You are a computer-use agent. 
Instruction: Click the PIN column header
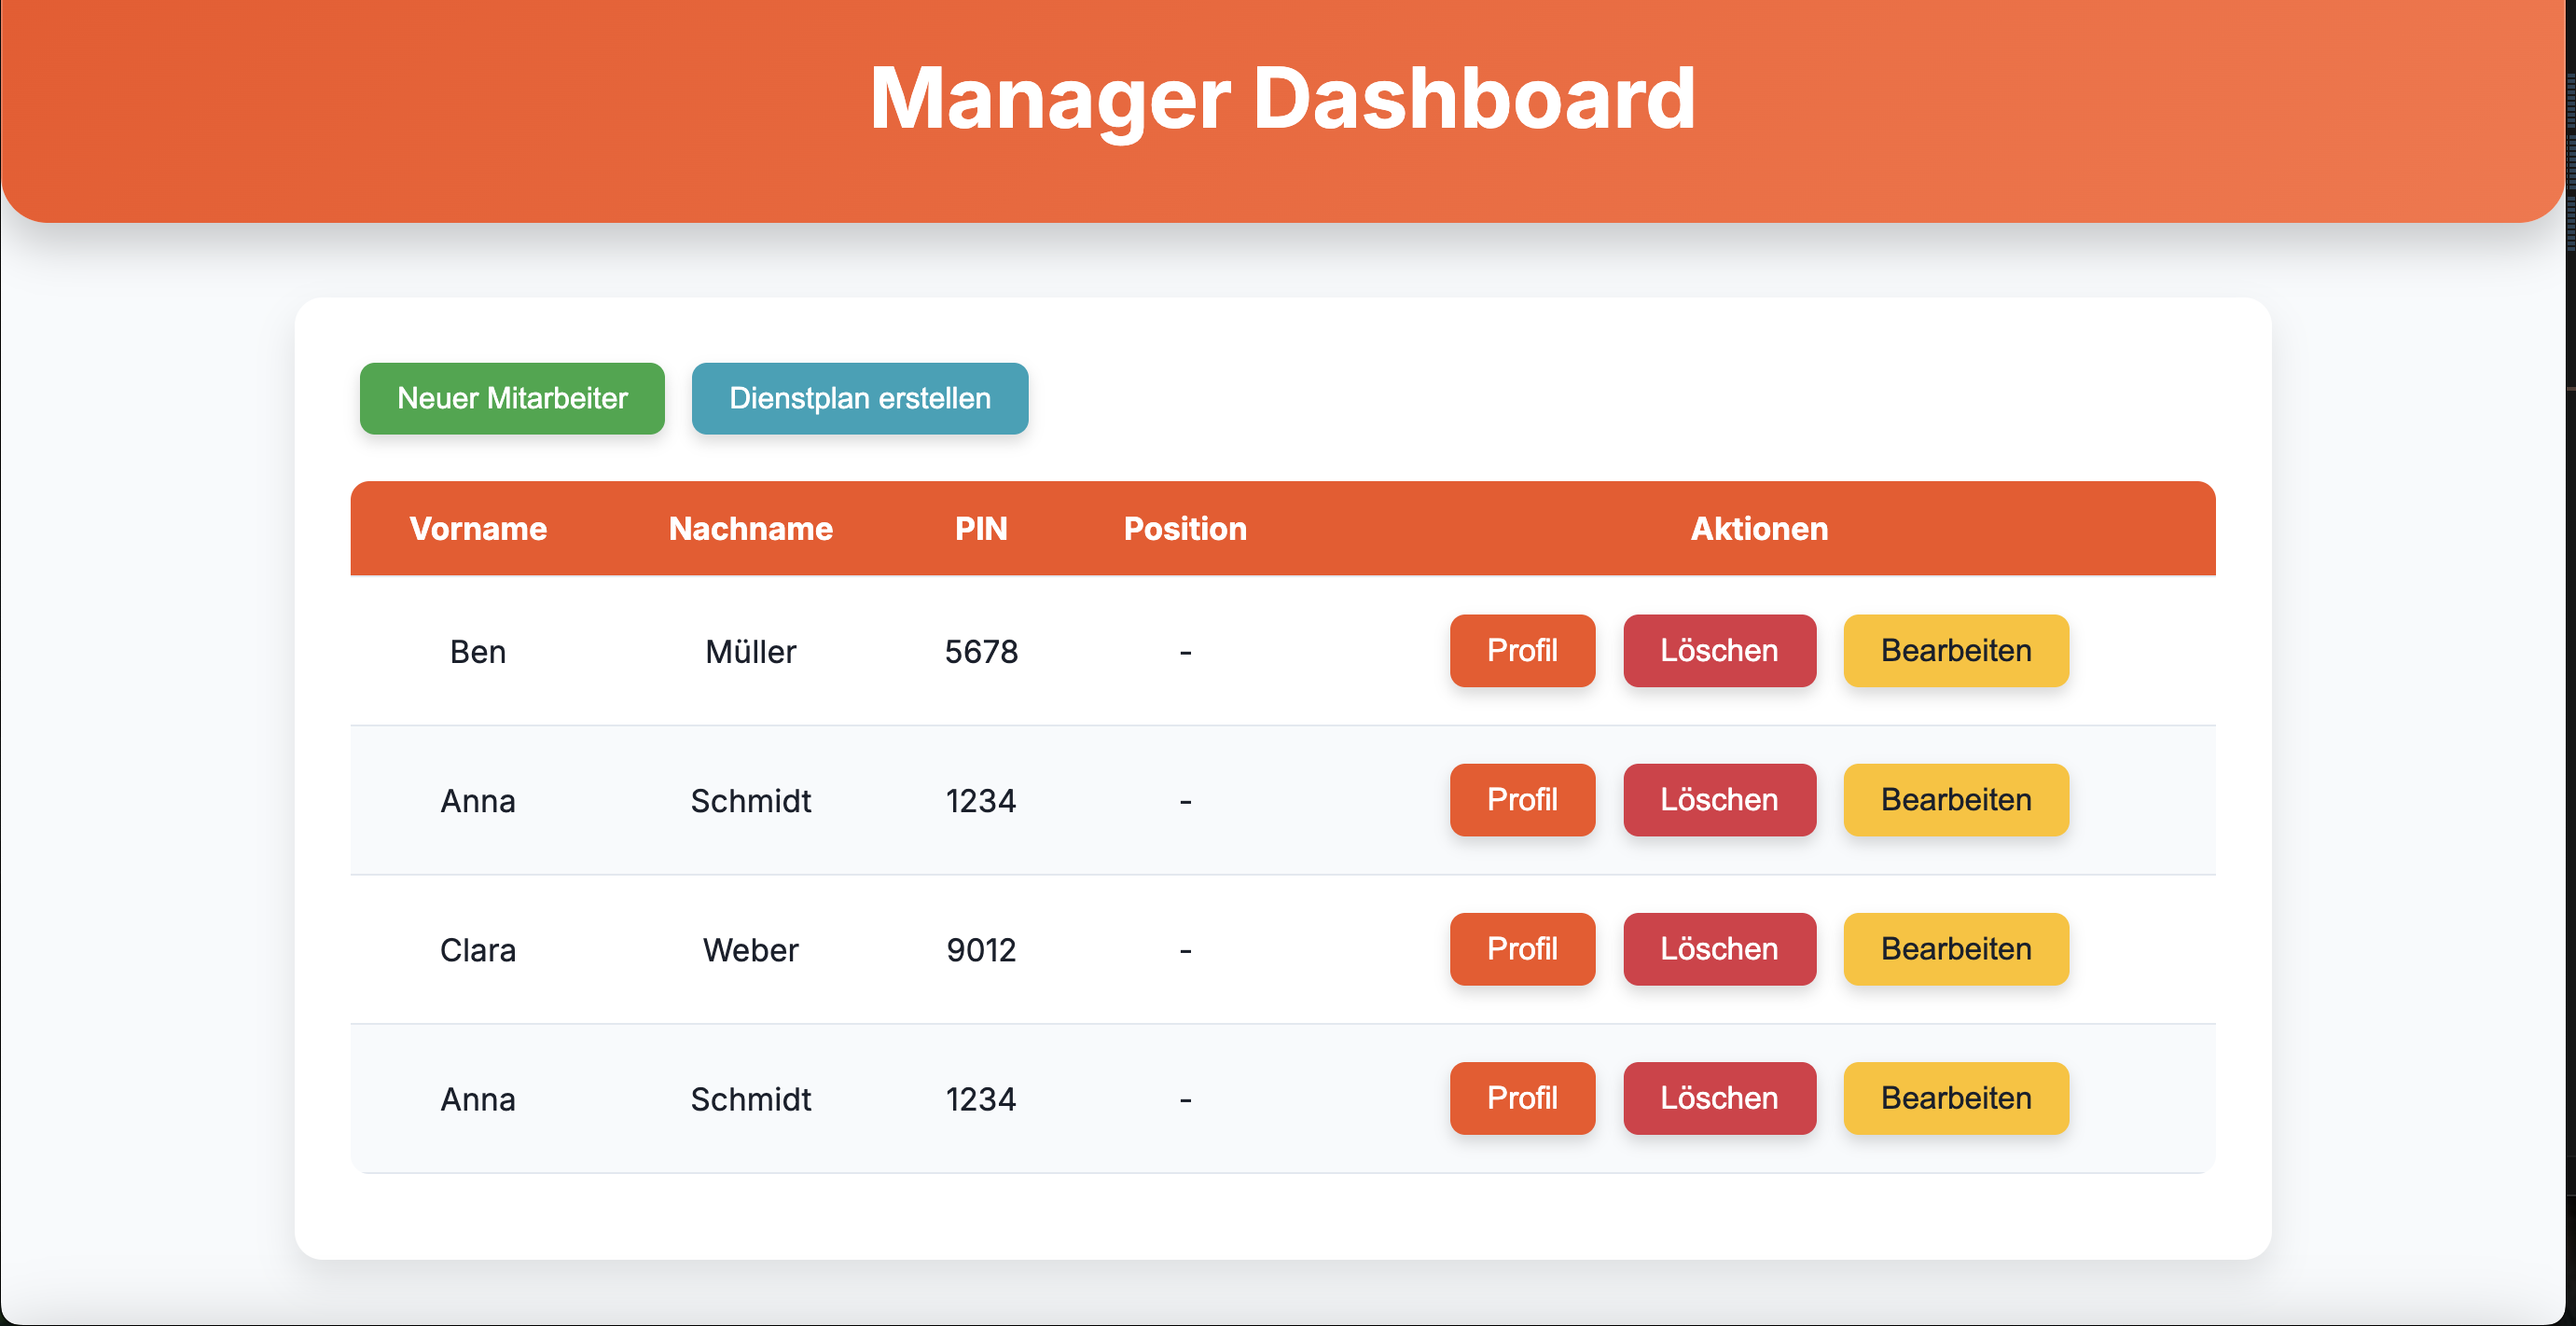click(x=981, y=529)
